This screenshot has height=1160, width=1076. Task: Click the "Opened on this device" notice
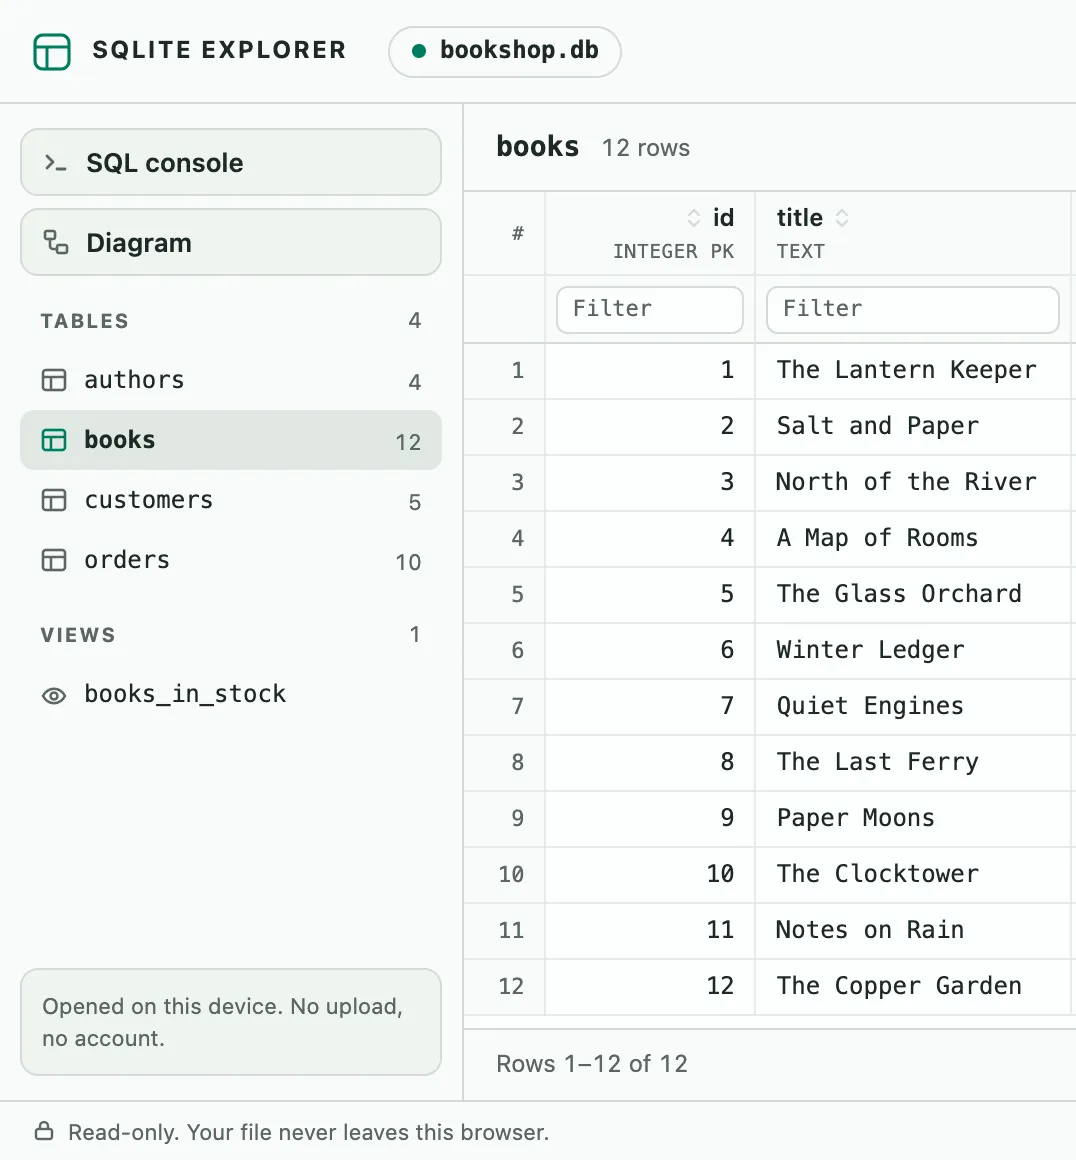pyautogui.click(x=231, y=1022)
